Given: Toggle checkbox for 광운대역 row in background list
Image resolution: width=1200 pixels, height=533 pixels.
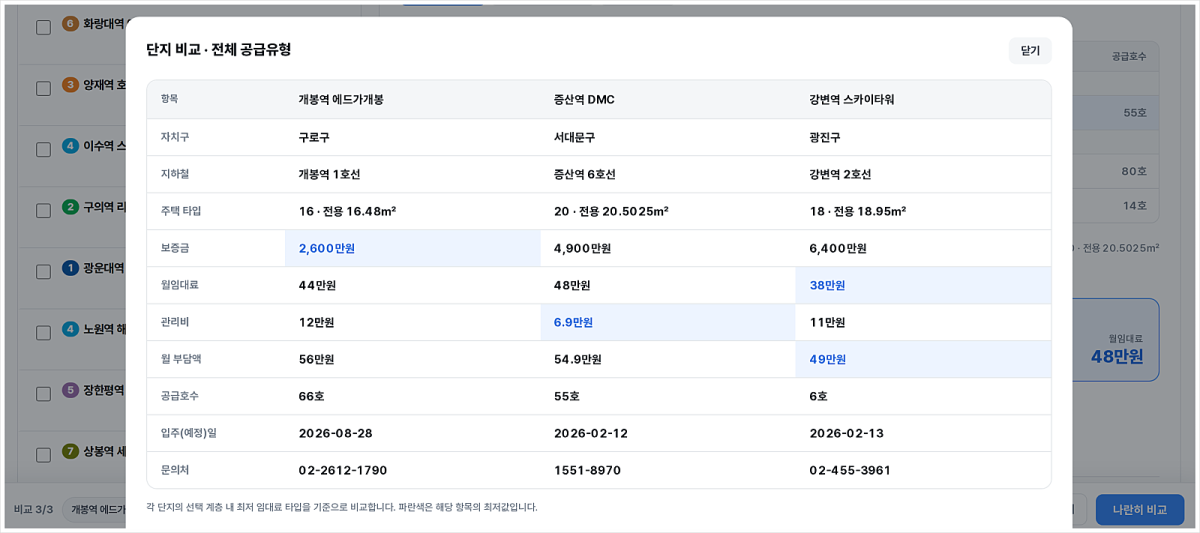Looking at the screenshot, I should (43, 271).
